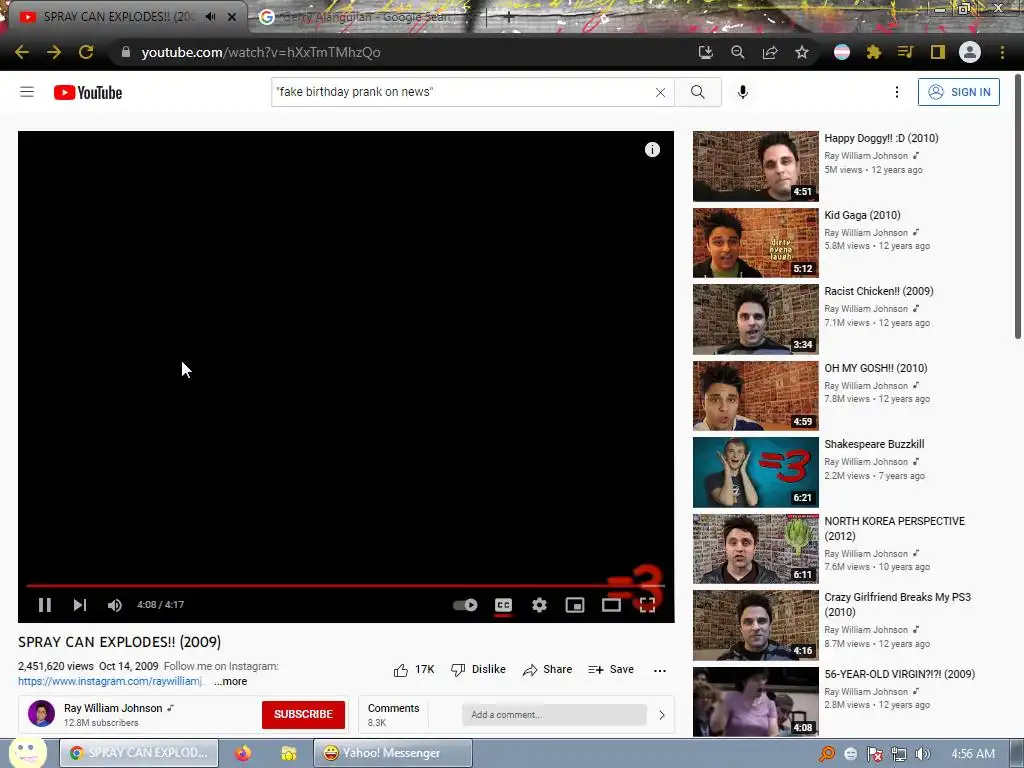1024x768 pixels.
Task: Open NORTH KOREA PERSPECTIVE (2012) video
Action: [x=894, y=528]
